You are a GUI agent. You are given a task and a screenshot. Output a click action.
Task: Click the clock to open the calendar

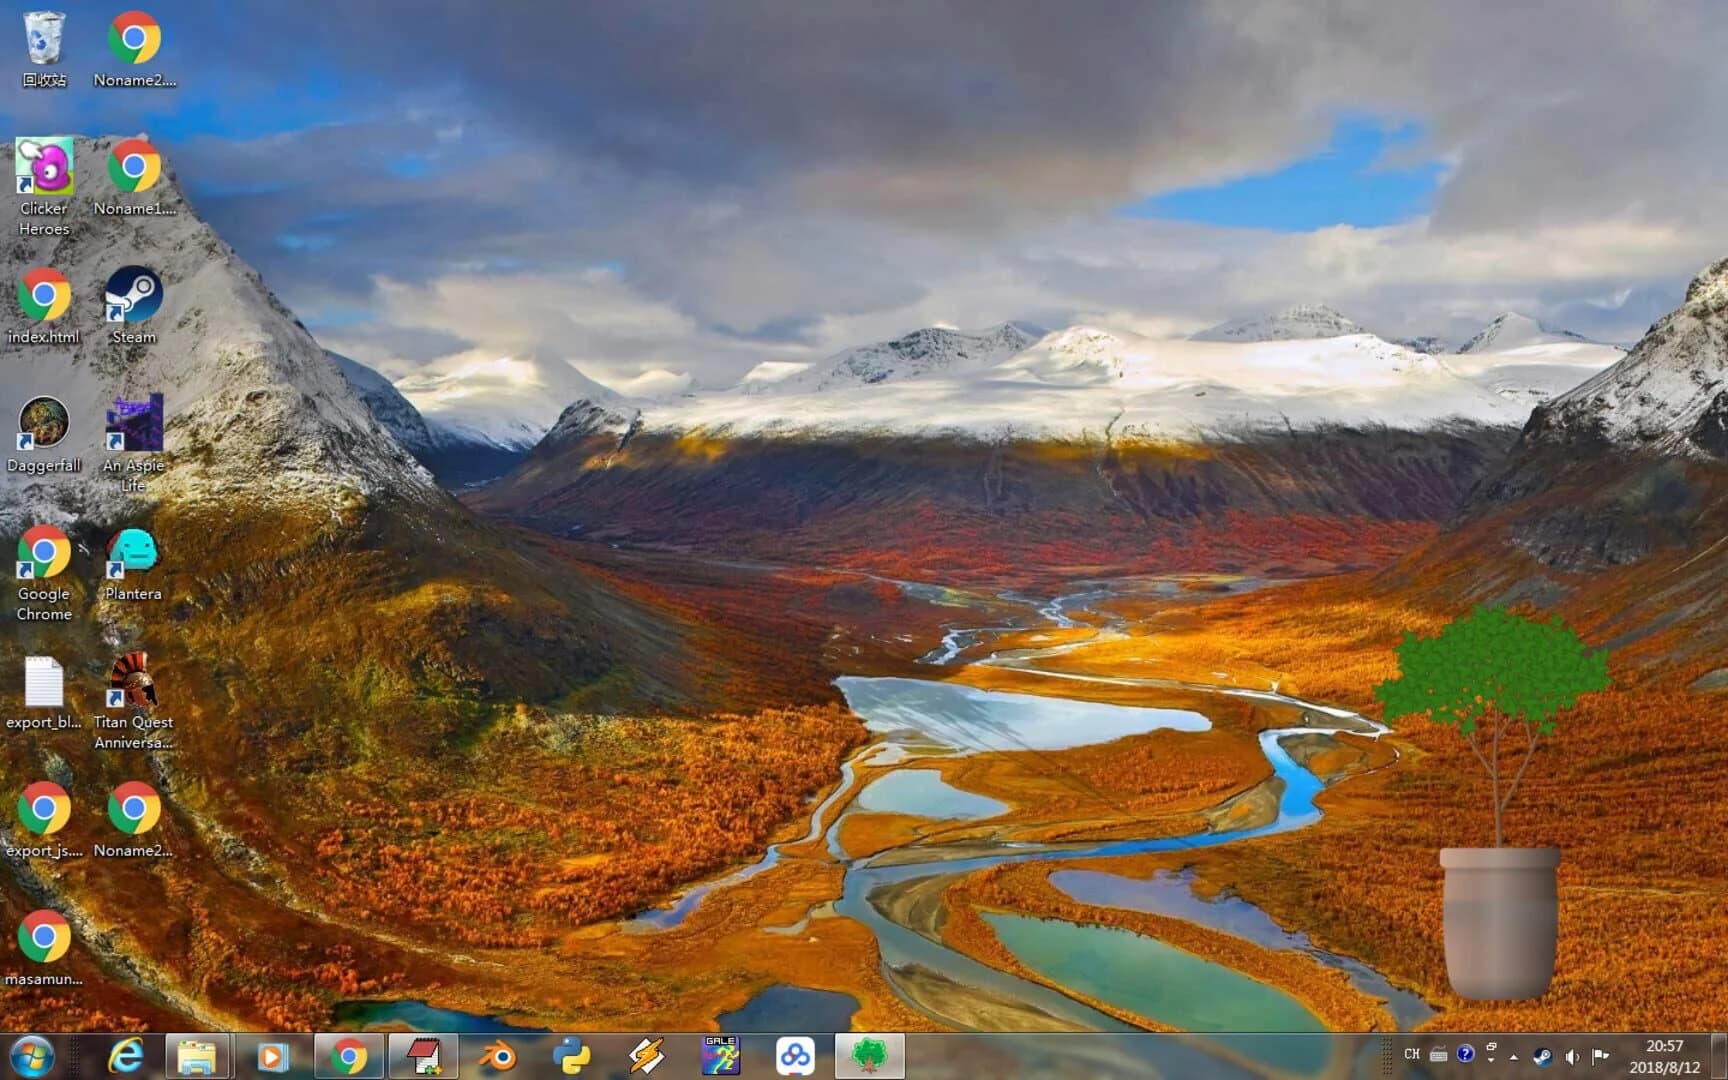[1663, 1053]
